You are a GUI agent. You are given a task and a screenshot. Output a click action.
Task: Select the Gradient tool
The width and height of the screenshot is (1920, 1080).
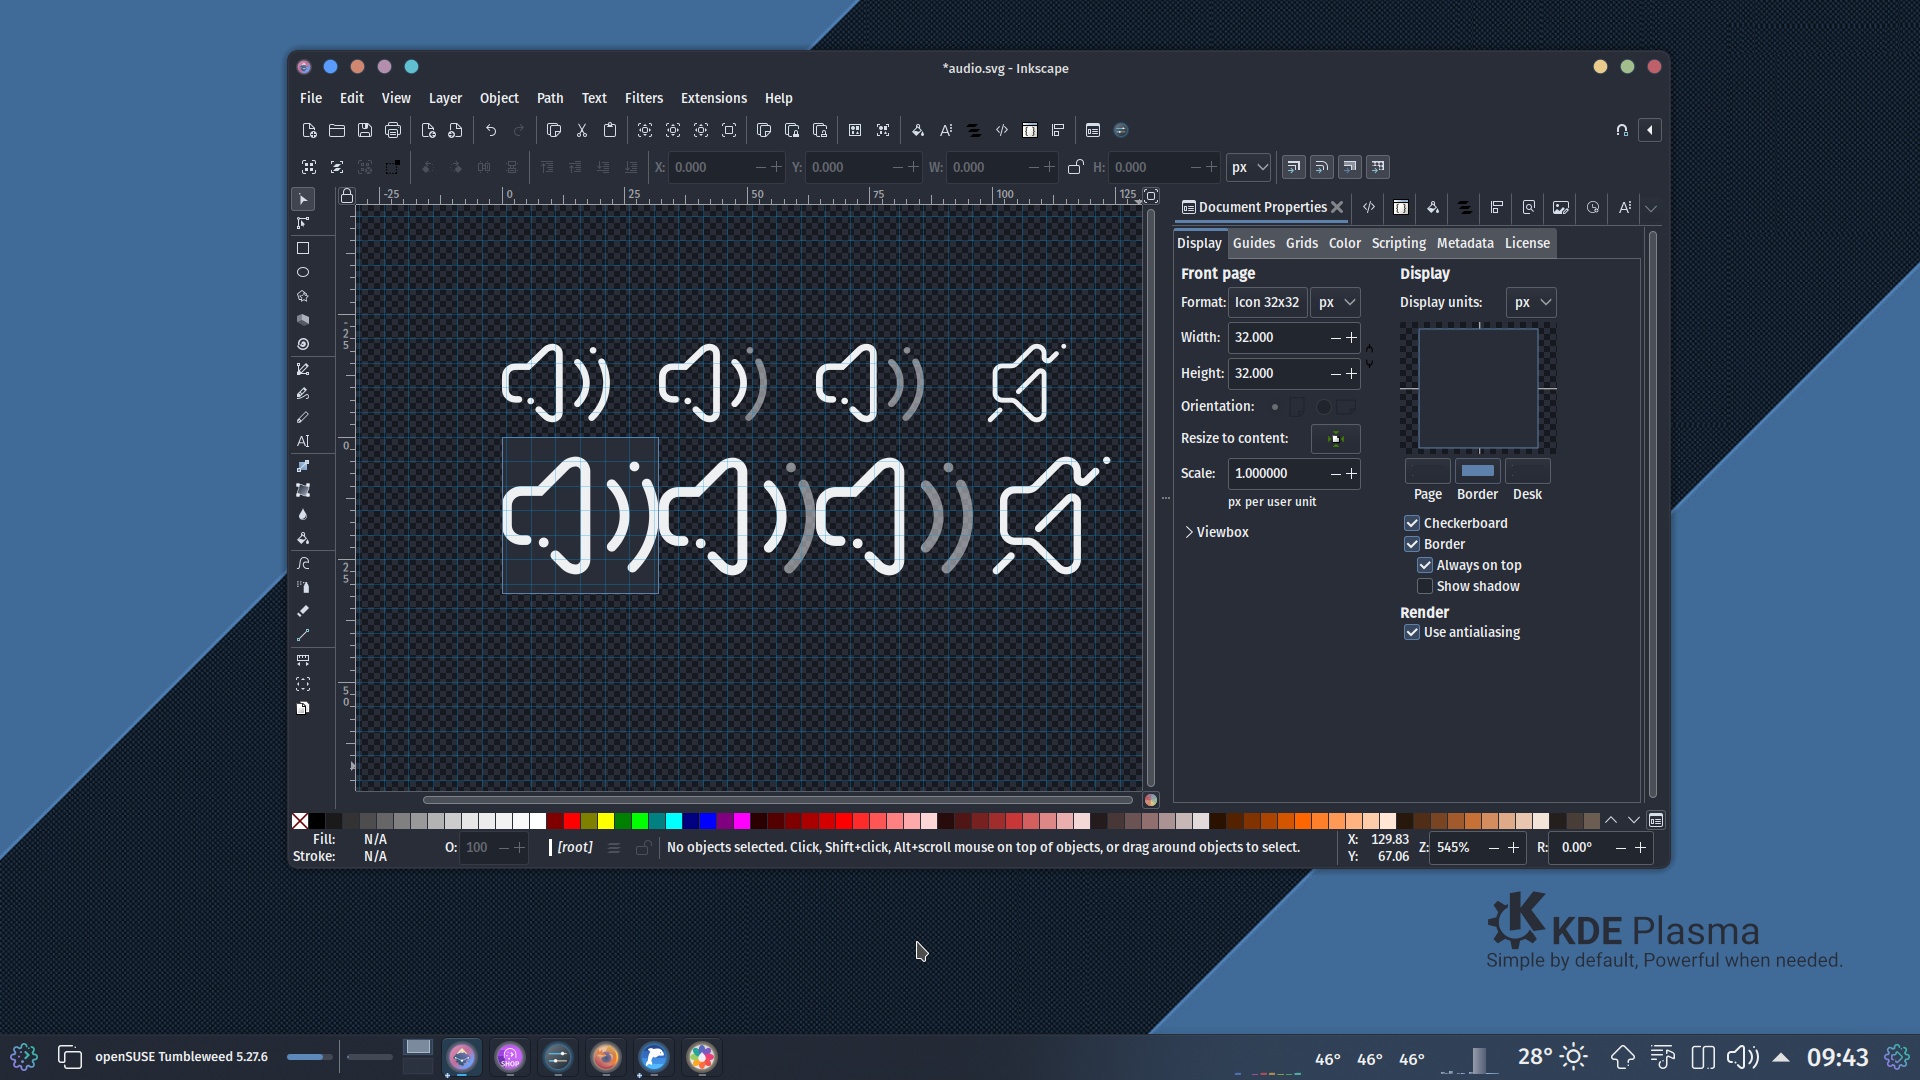click(303, 466)
